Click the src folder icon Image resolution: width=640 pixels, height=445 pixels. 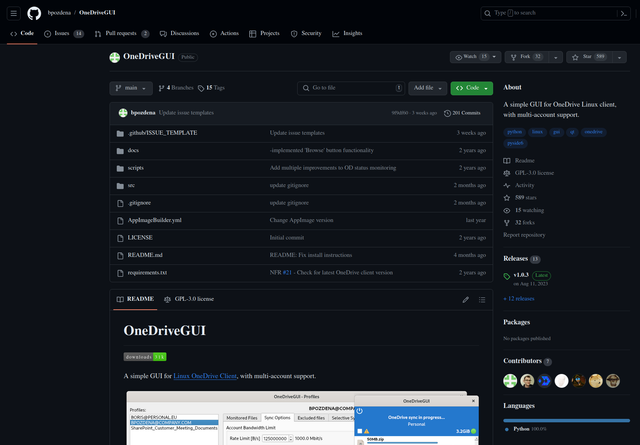coord(120,186)
